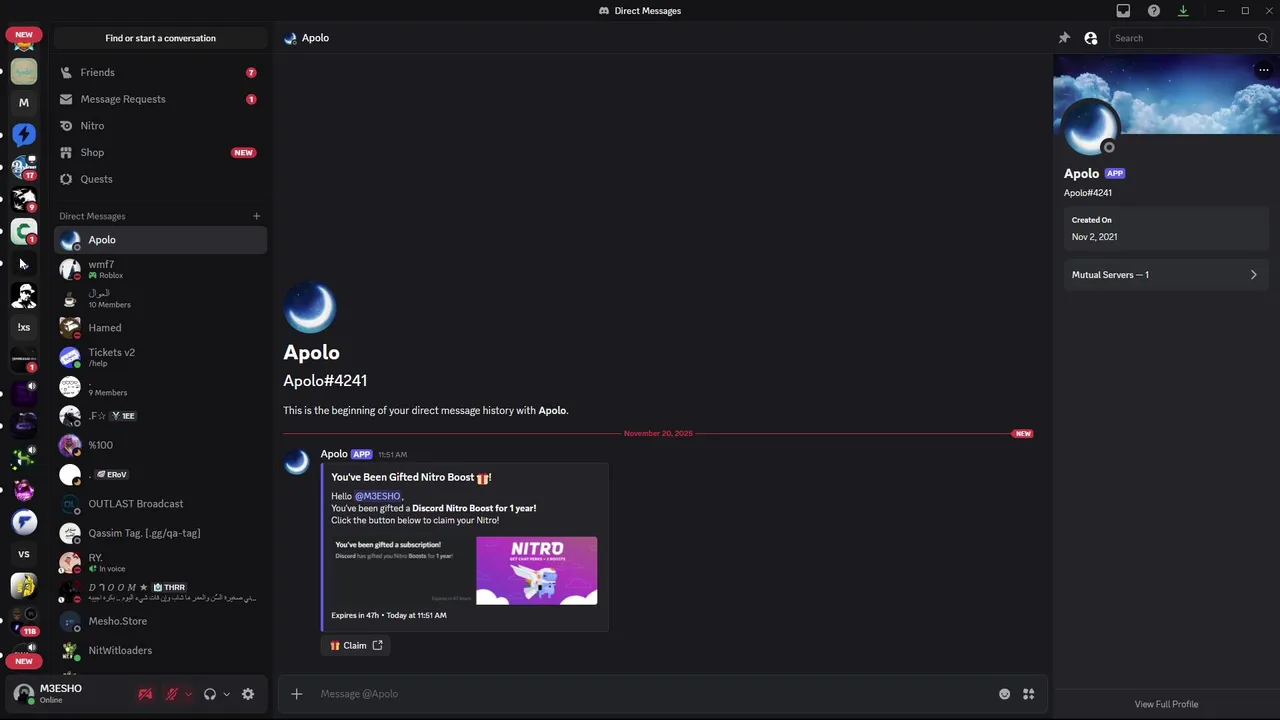
Task: Open the Shop page
Action: click(160, 152)
